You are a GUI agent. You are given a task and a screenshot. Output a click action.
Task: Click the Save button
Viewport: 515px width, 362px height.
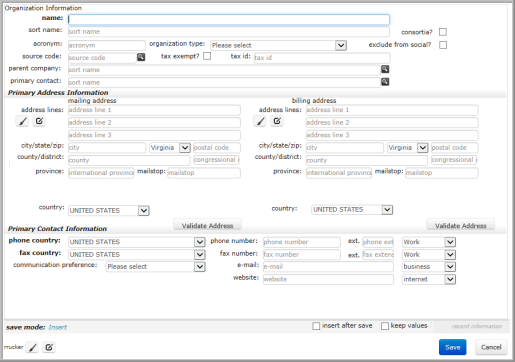click(x=452, y=347)
